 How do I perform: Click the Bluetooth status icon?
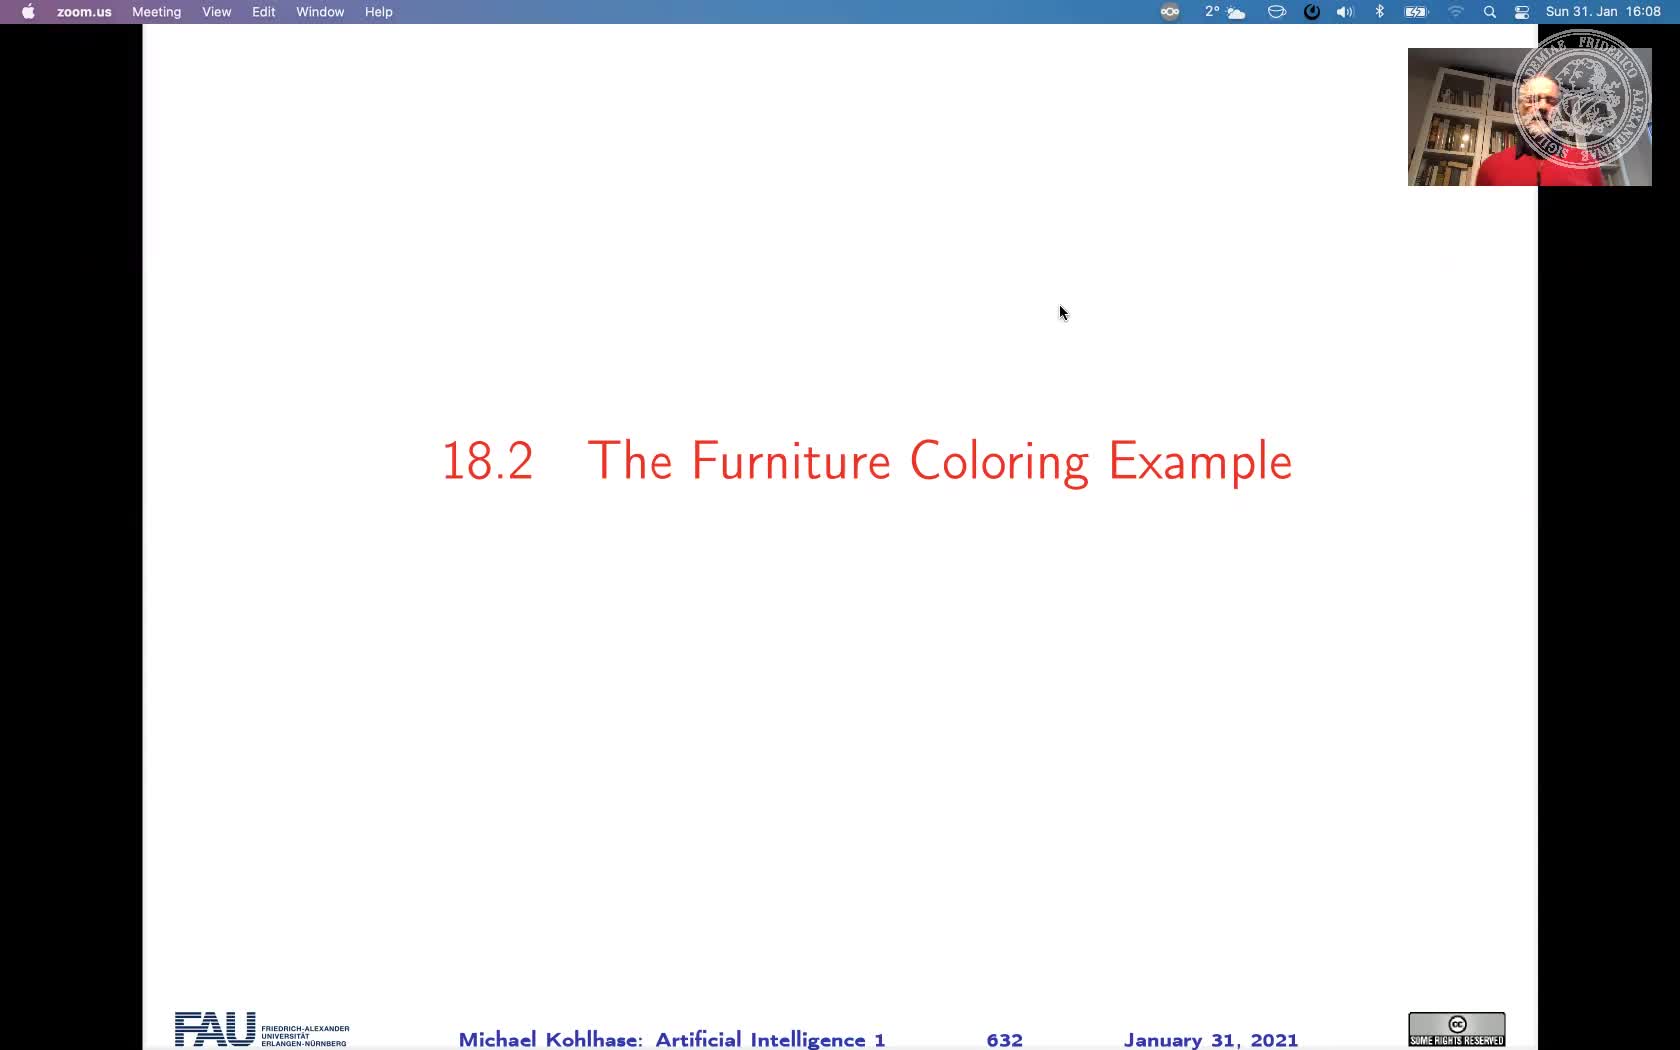point(1380,12)
